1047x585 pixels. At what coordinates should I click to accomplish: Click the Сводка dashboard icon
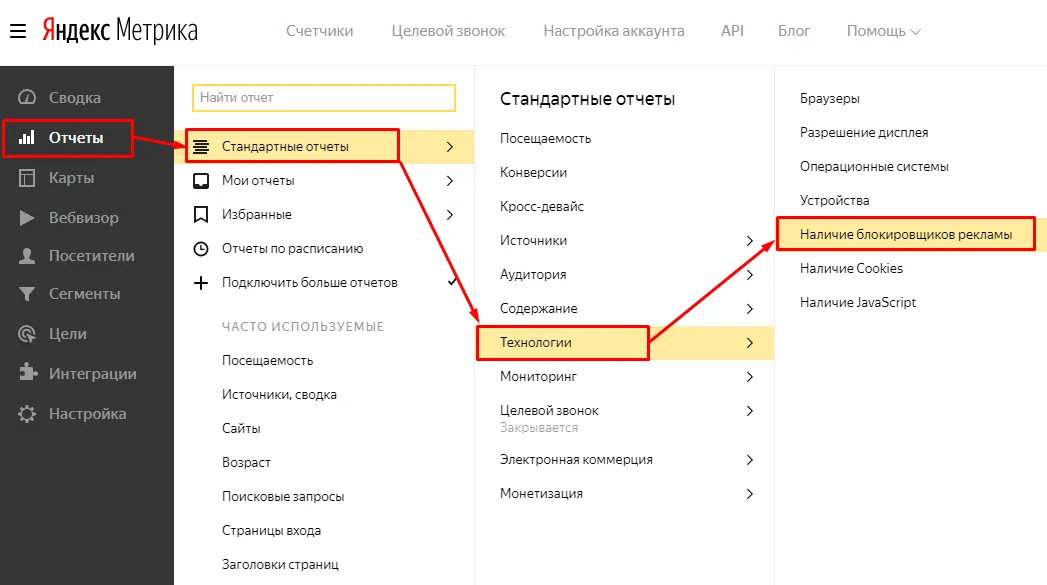(x=27, y=98)
